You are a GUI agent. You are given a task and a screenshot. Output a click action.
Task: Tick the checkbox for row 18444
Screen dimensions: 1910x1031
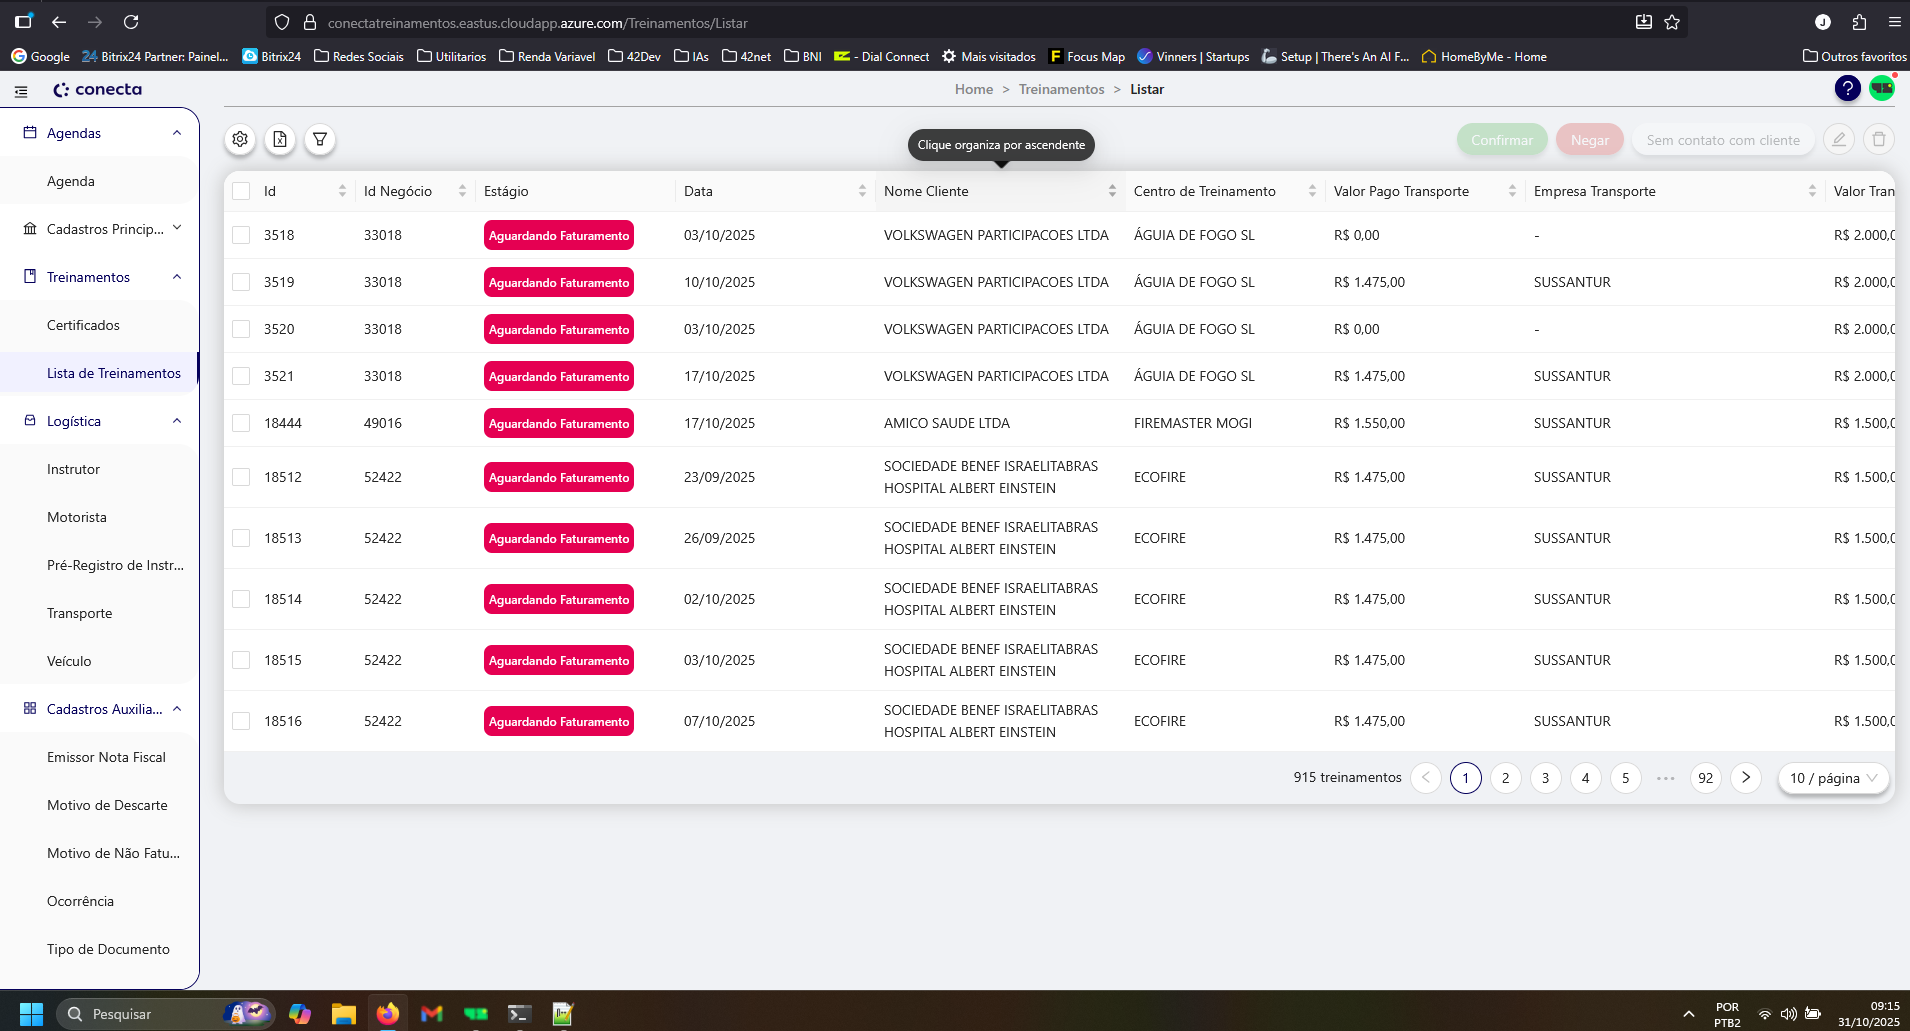click(241, 423)
